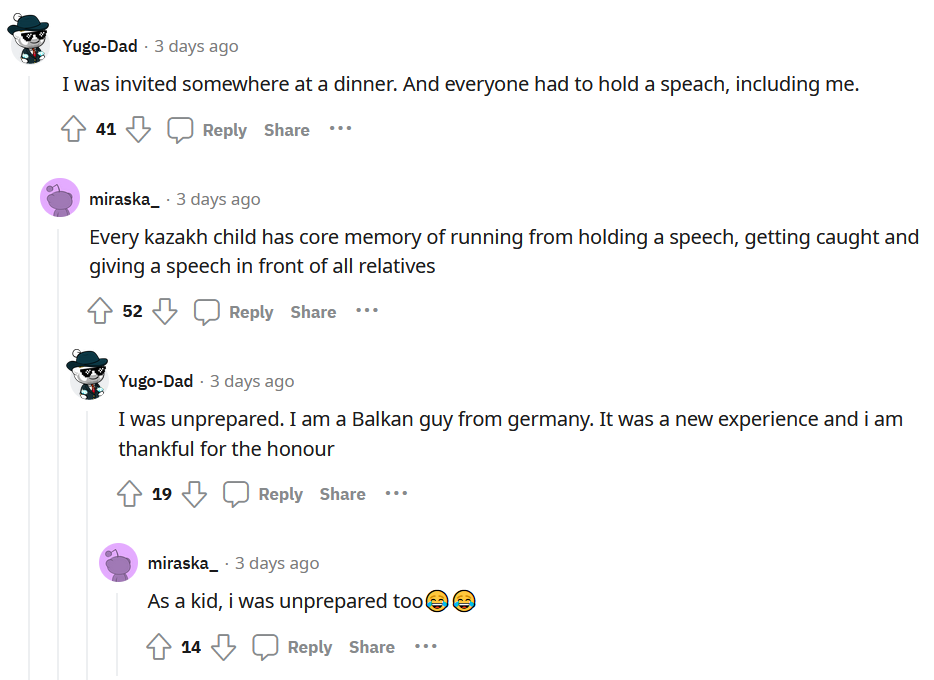Viewport: 934px width, 680px height.
Task: Open more options on the 41-point comment
Action: click(x=340, y=129)
